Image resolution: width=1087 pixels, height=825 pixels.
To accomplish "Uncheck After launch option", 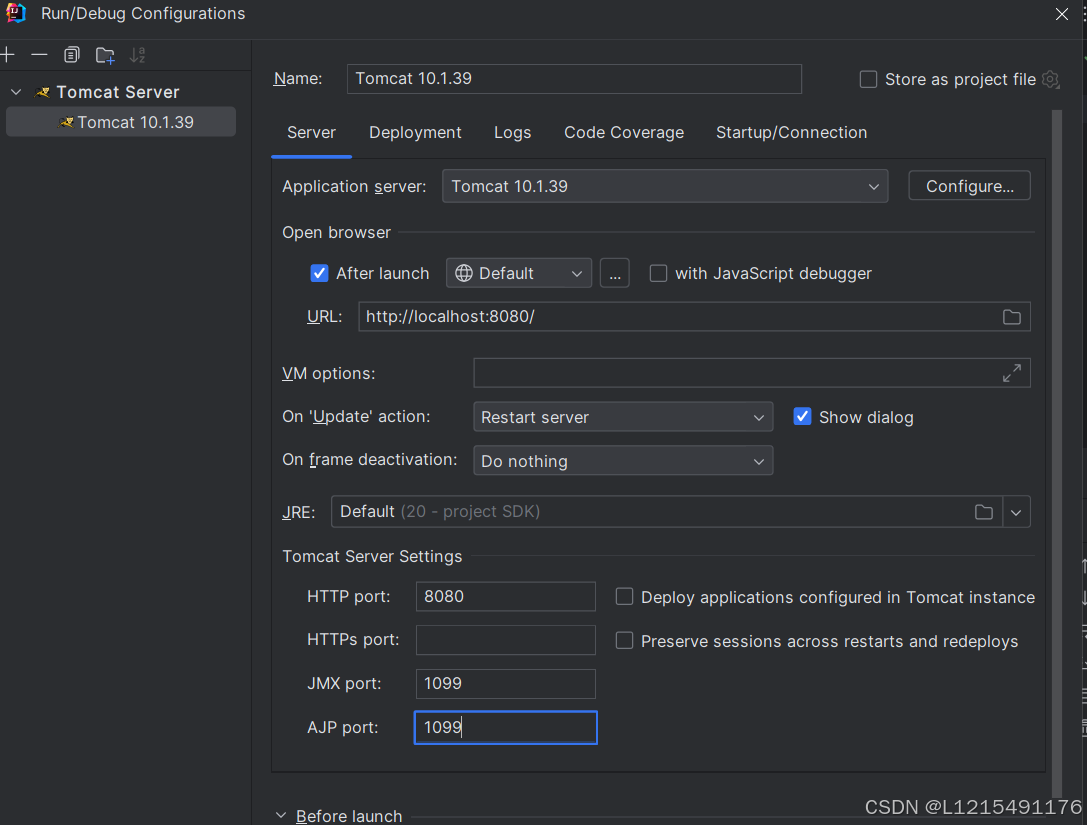I will [319, 273].
